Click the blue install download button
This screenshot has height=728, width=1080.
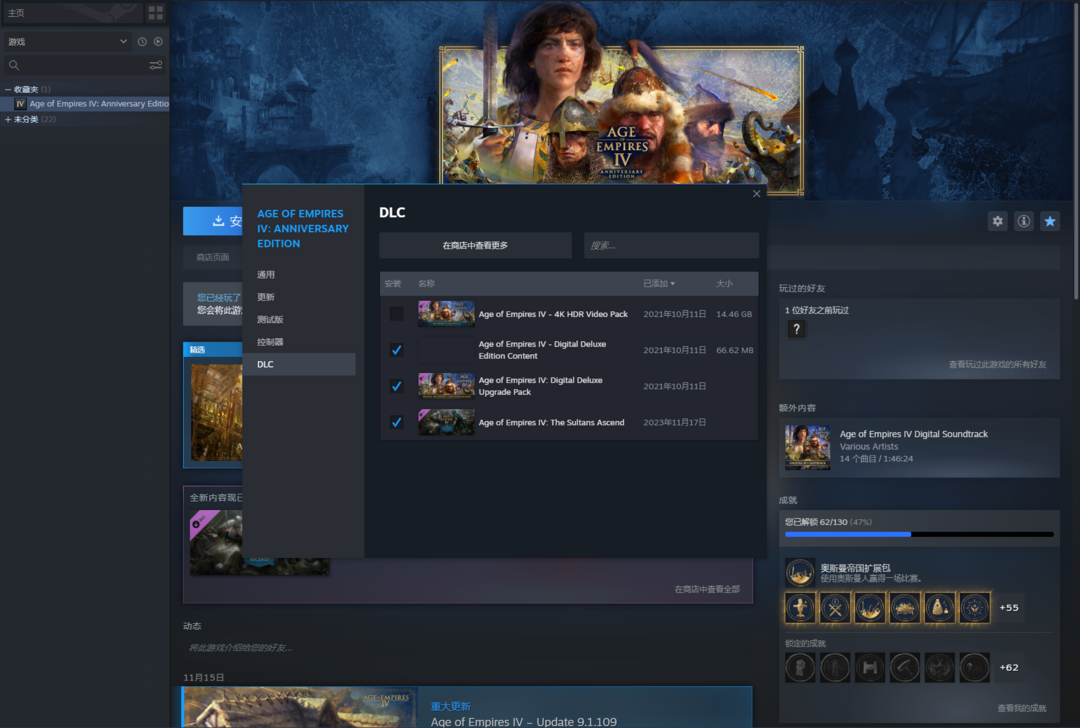pos(213,221)
